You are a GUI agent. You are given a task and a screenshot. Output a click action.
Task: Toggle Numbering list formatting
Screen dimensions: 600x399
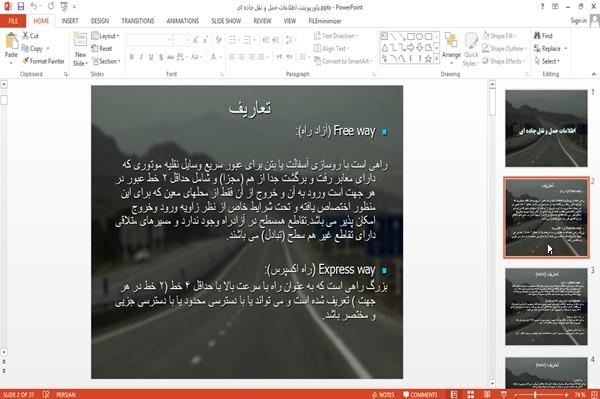248,39
